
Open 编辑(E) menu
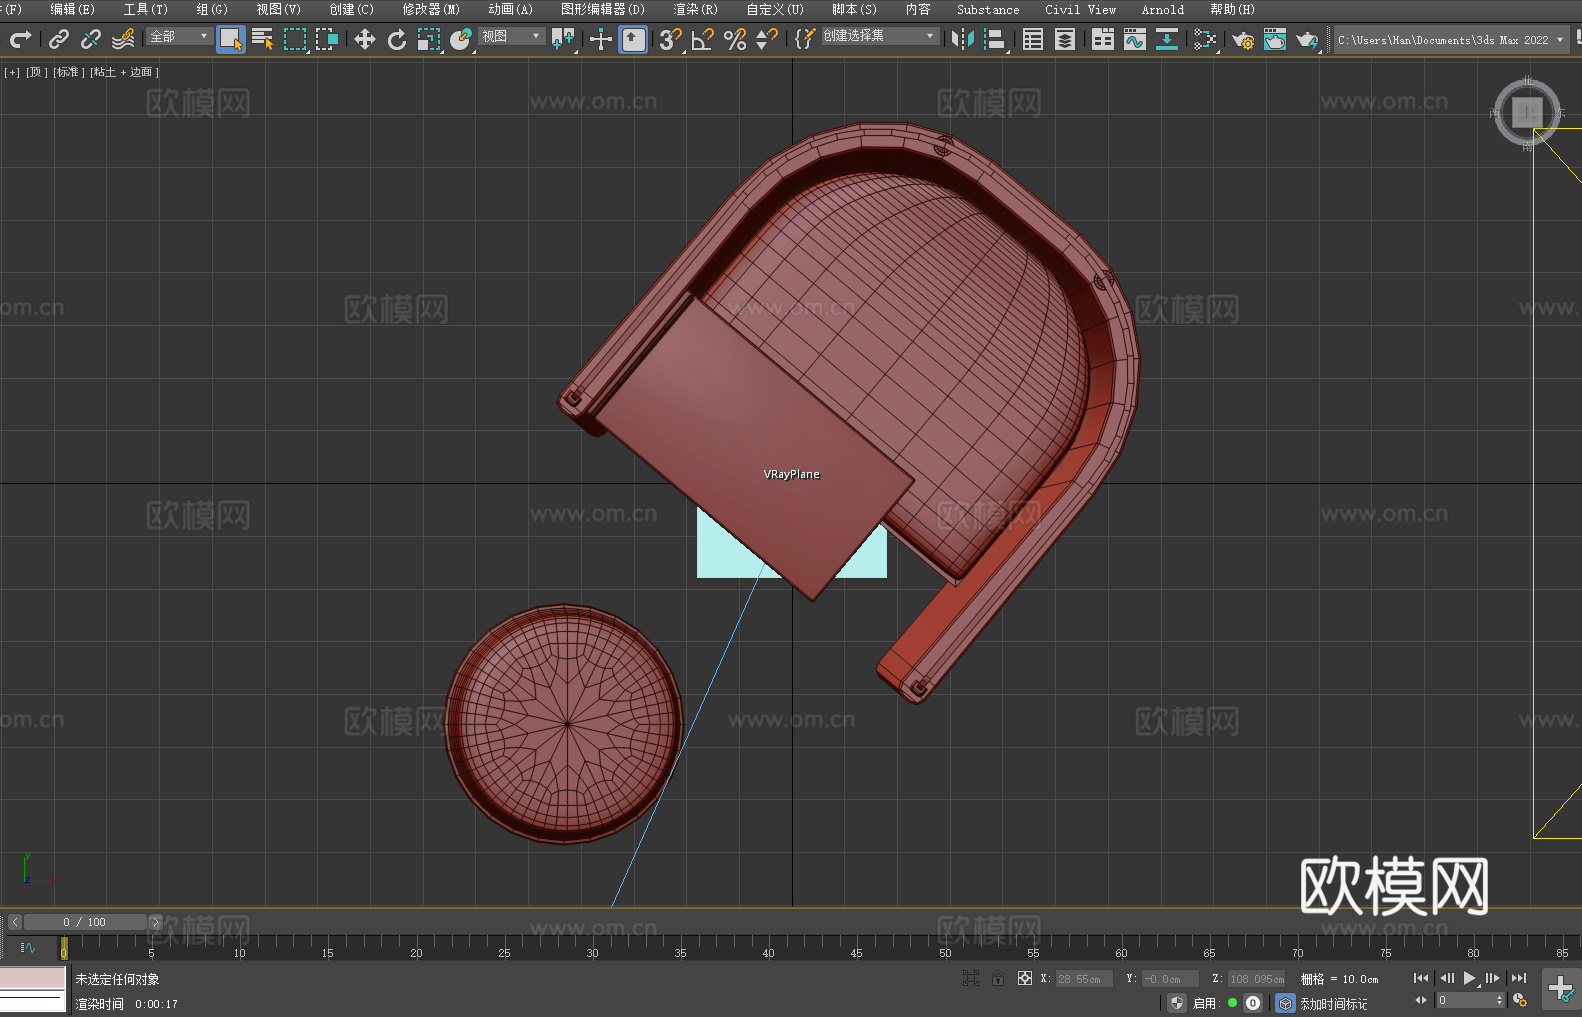[x=72, y=9]
